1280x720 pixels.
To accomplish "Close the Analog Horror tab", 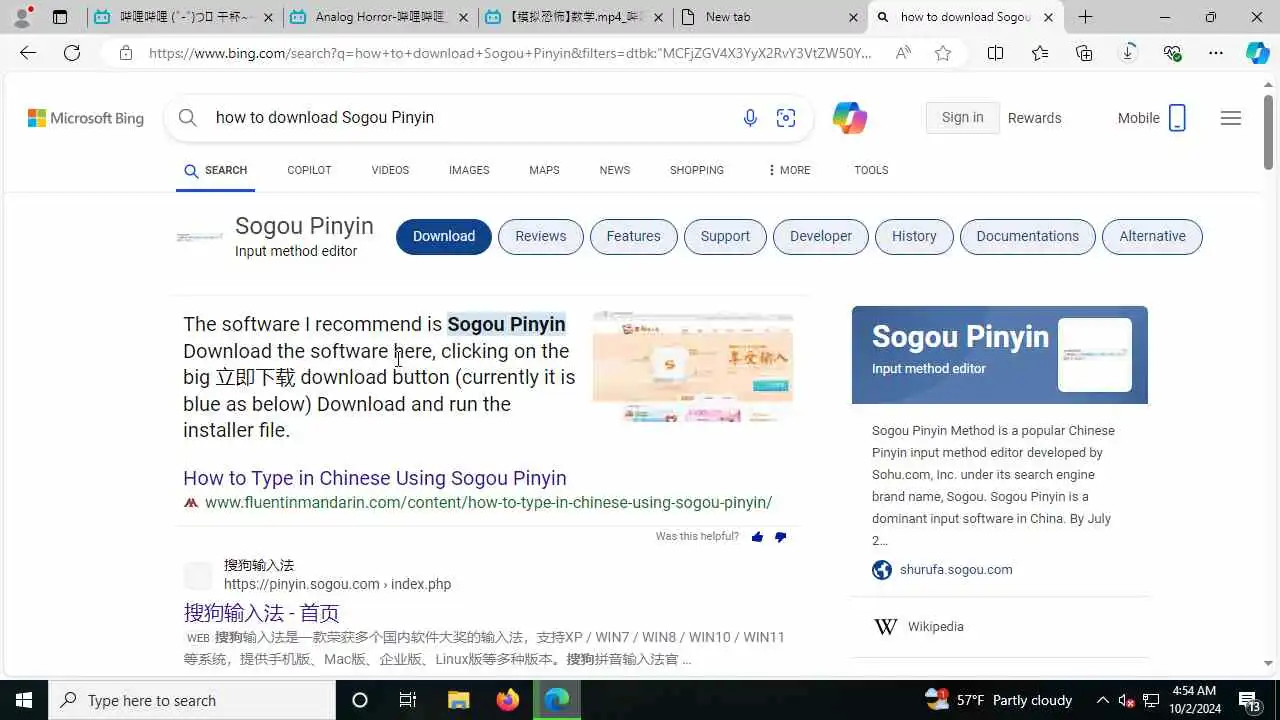I will tap(463, 17).
